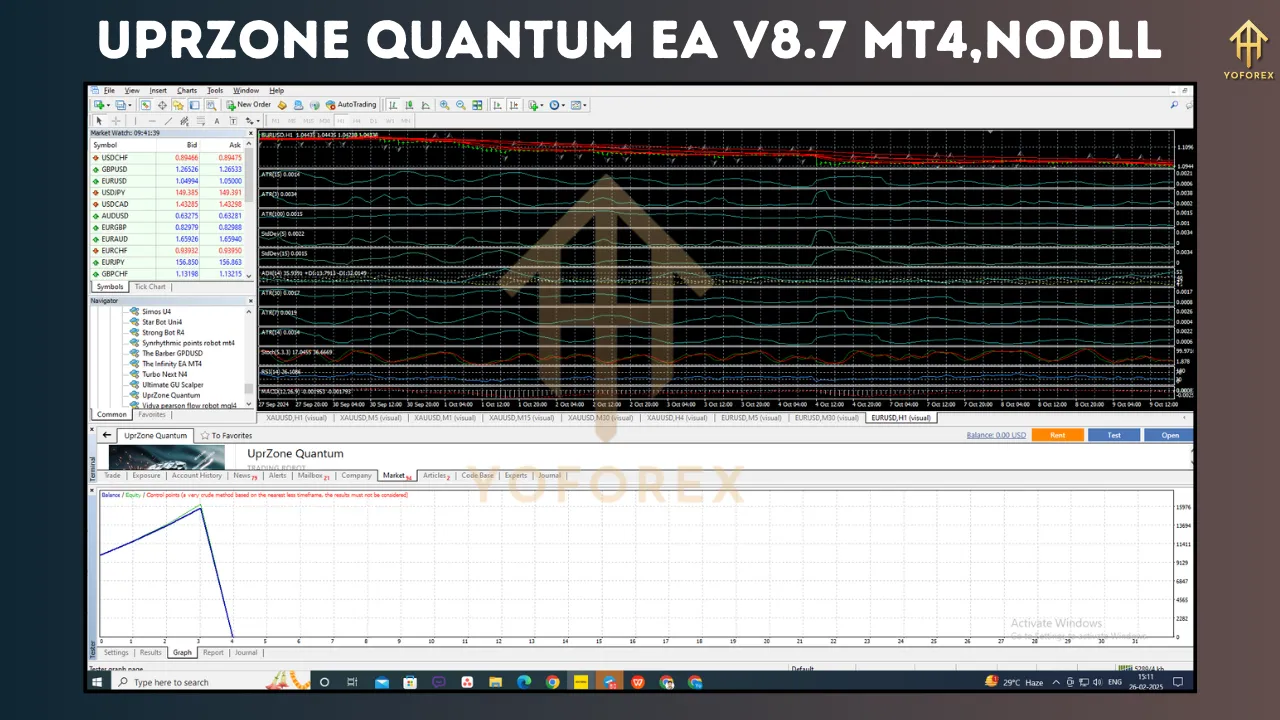
Task: Open the File menu
Action: pyautogui.click(x=109, y=90)
